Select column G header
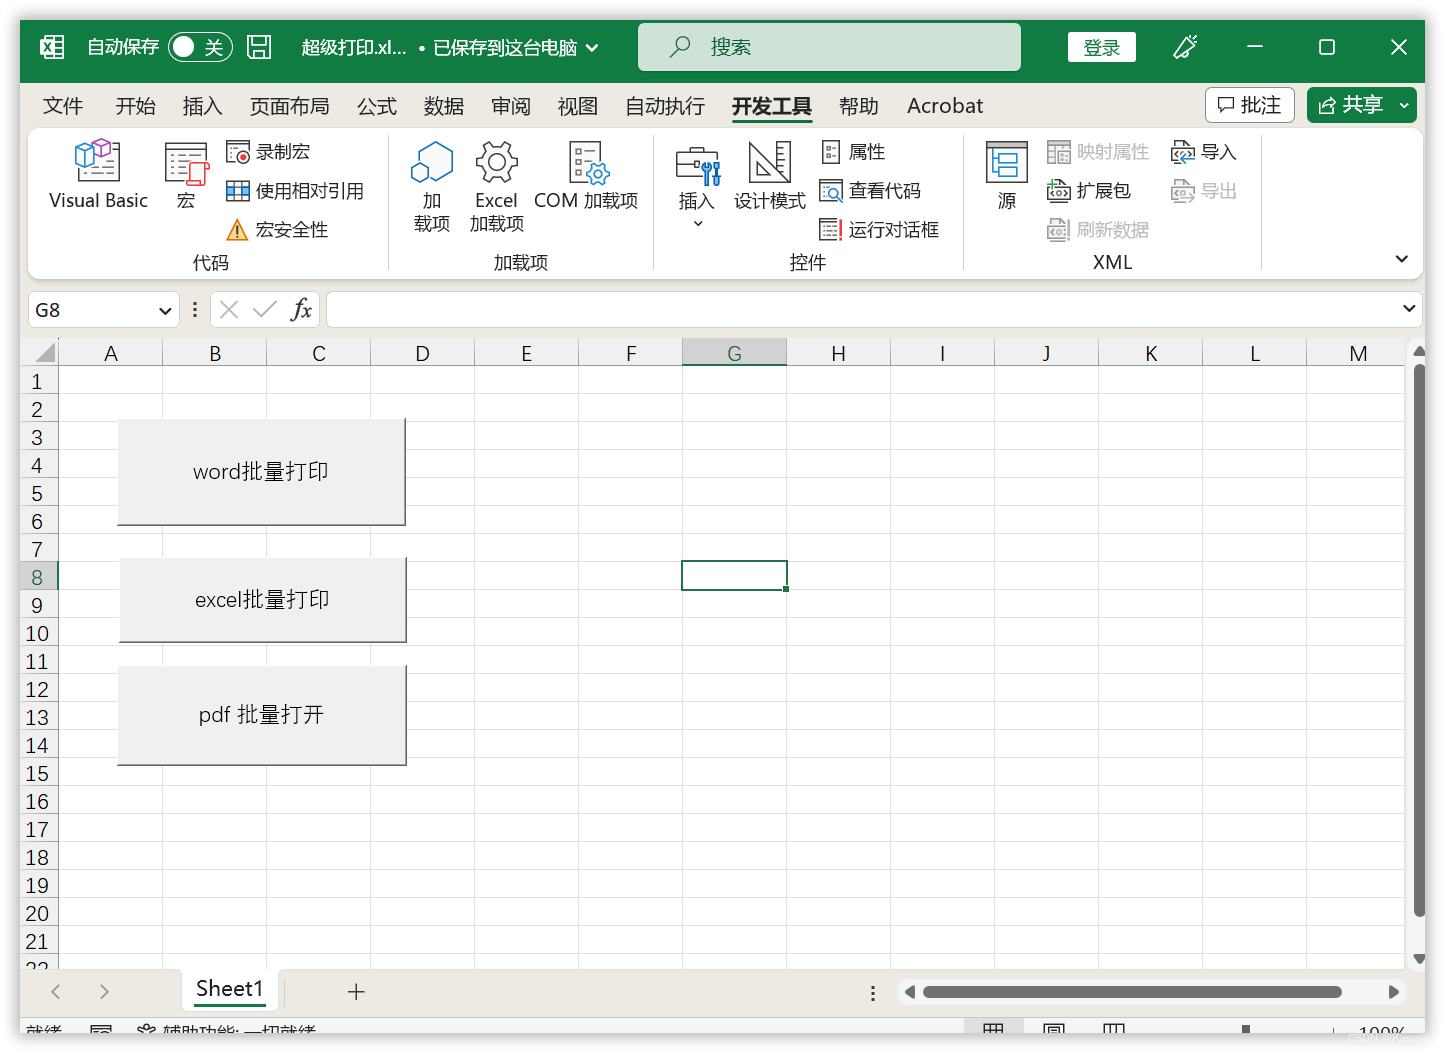 pos(734,353)
